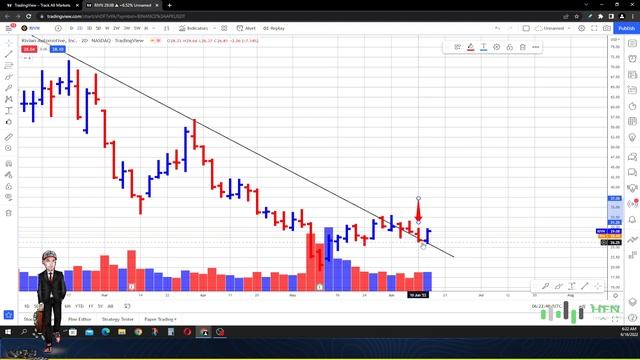Select the 3D timeframe

coord(89,28)
